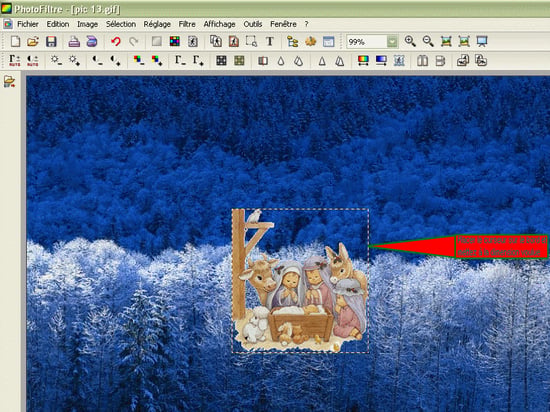Apply gamma plus correction

pos(198,61)
